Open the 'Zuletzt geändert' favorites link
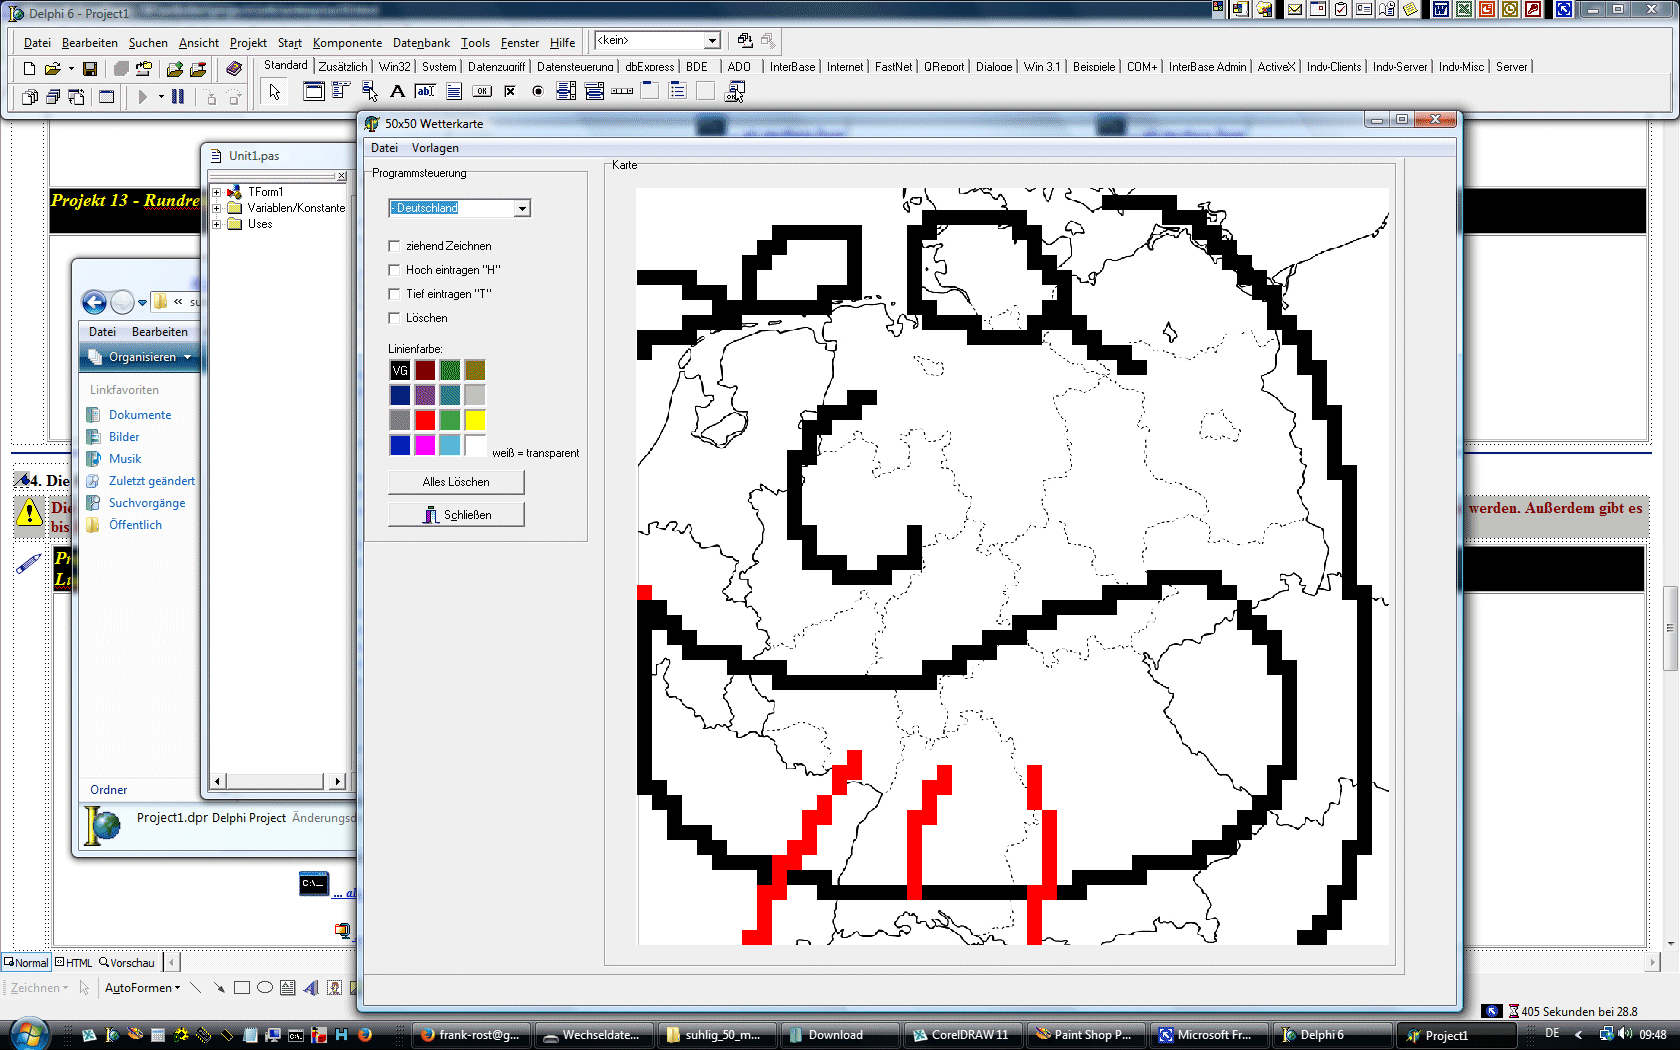The image size is (1680, 1050). pos(152,481)
